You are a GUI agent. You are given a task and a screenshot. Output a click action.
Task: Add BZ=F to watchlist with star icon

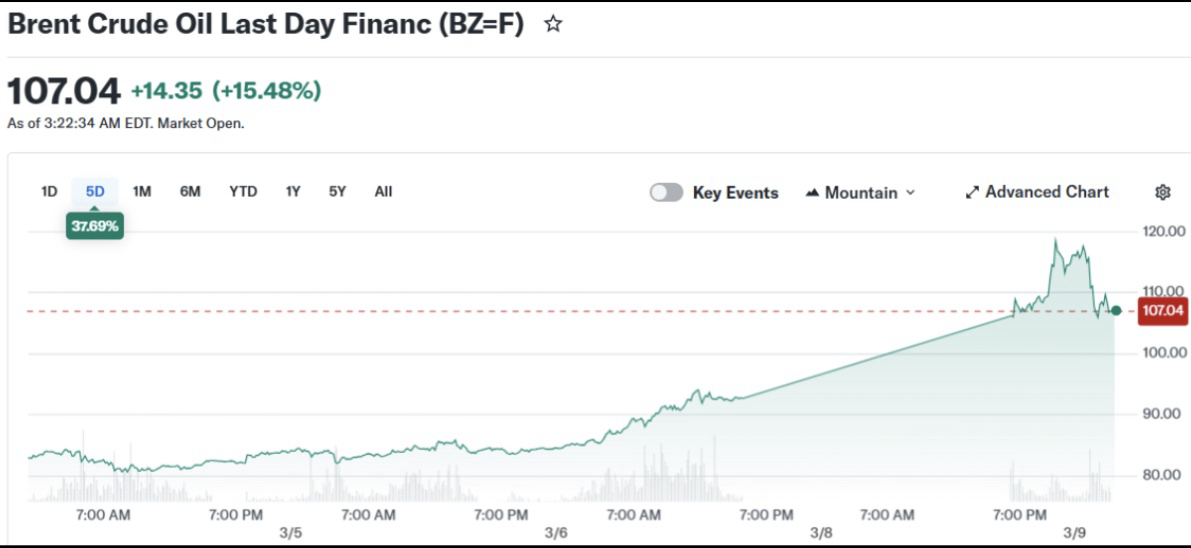click(552, 25)
